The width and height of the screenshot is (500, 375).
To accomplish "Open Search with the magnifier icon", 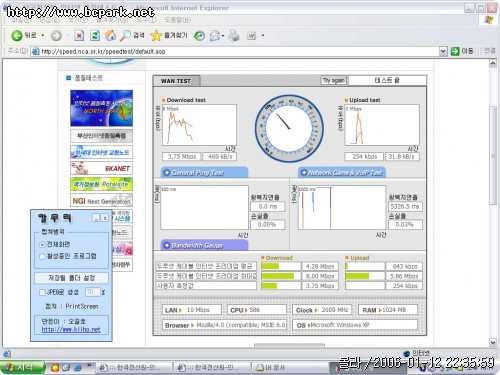I will coord(125,35).
